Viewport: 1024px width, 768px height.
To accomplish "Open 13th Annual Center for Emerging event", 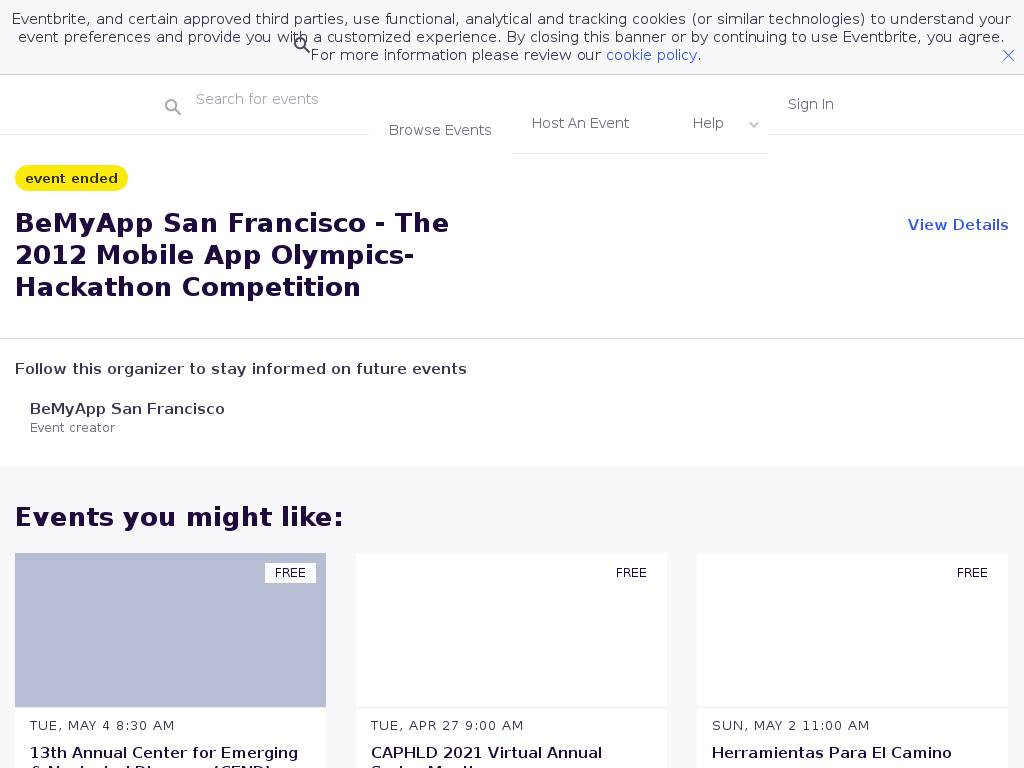I will point(164,753).
